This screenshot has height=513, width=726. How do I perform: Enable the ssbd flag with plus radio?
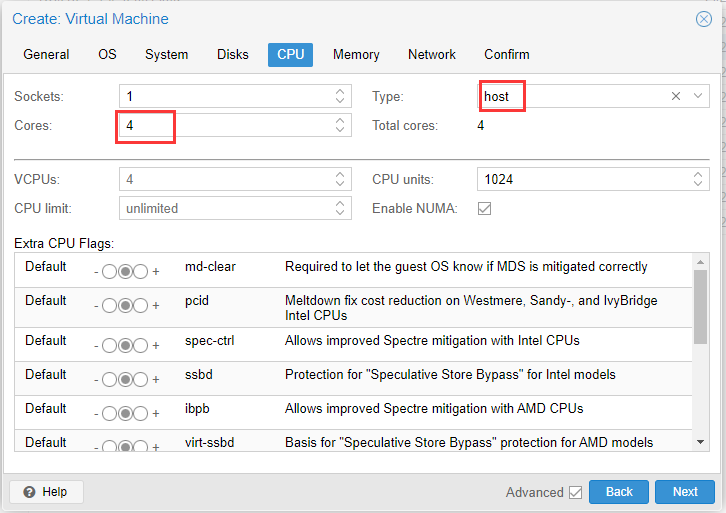point(141,380)
